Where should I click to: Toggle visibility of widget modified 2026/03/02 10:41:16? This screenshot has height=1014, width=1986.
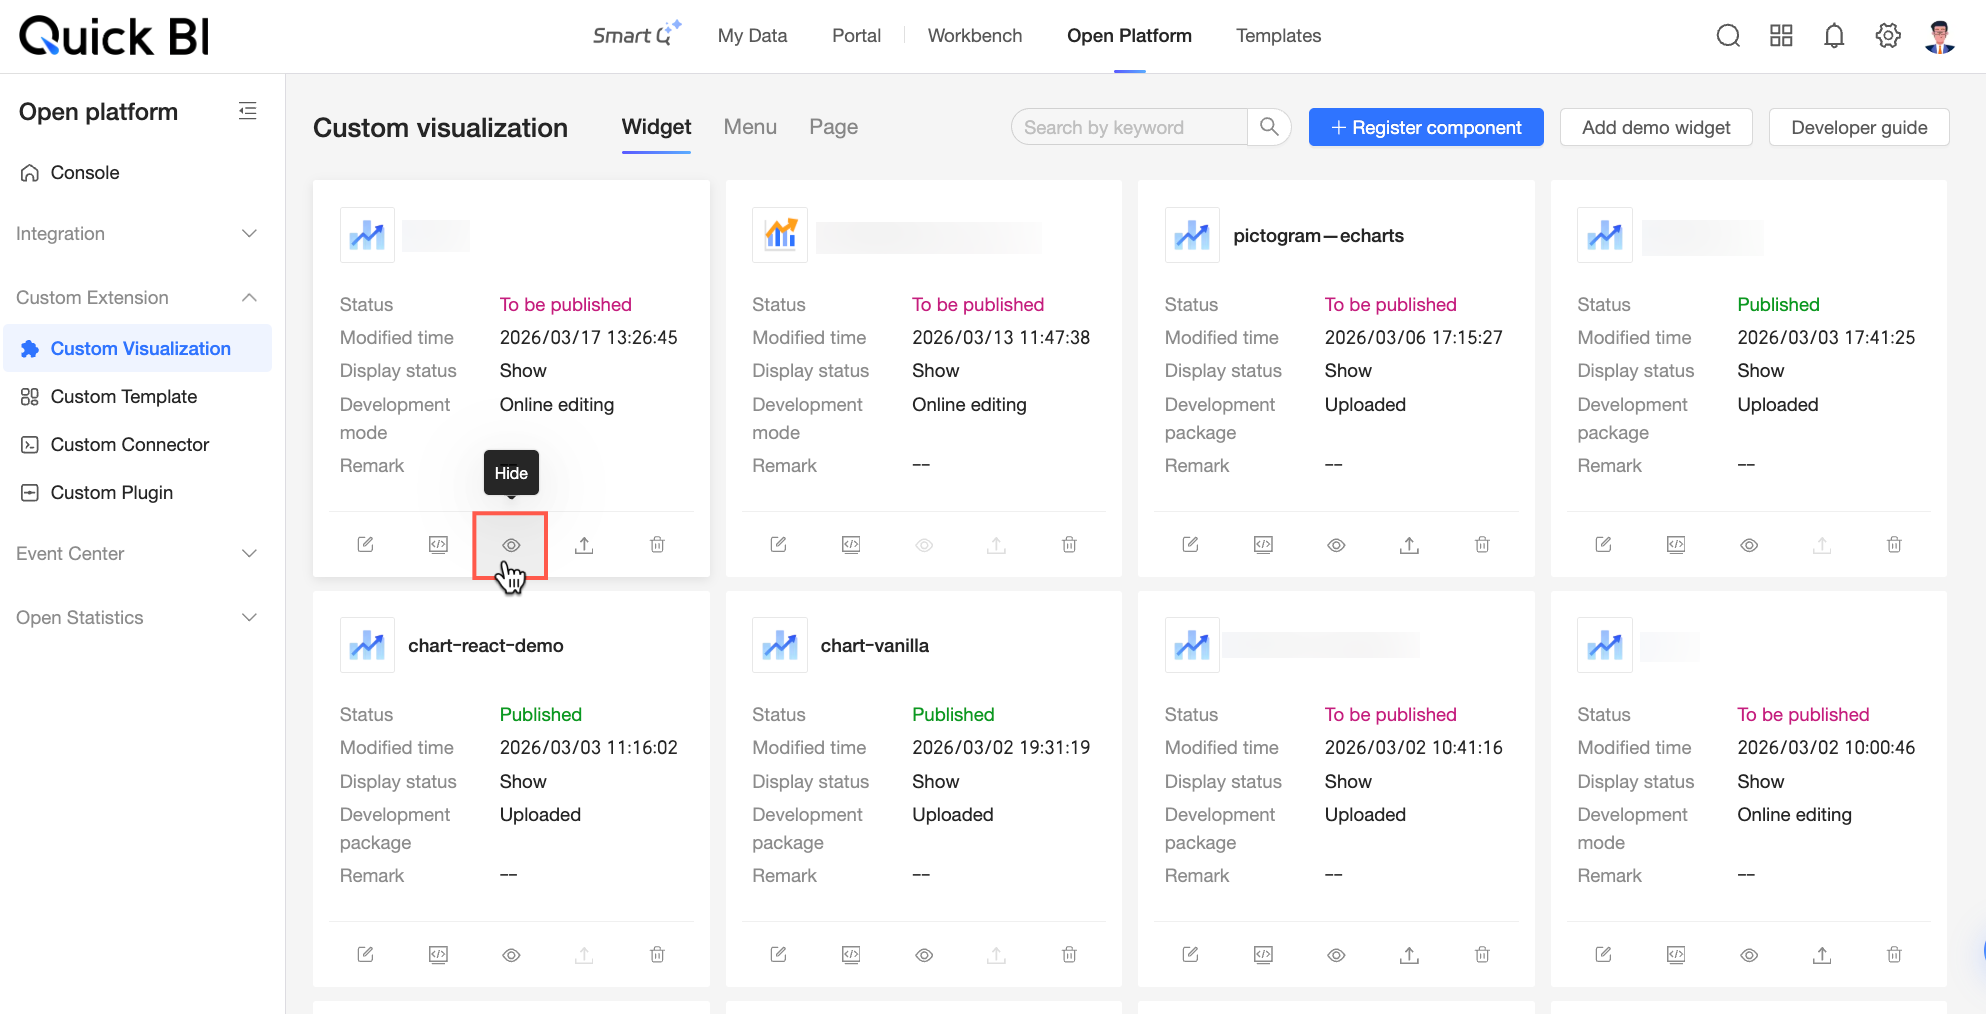point(1336,955)
